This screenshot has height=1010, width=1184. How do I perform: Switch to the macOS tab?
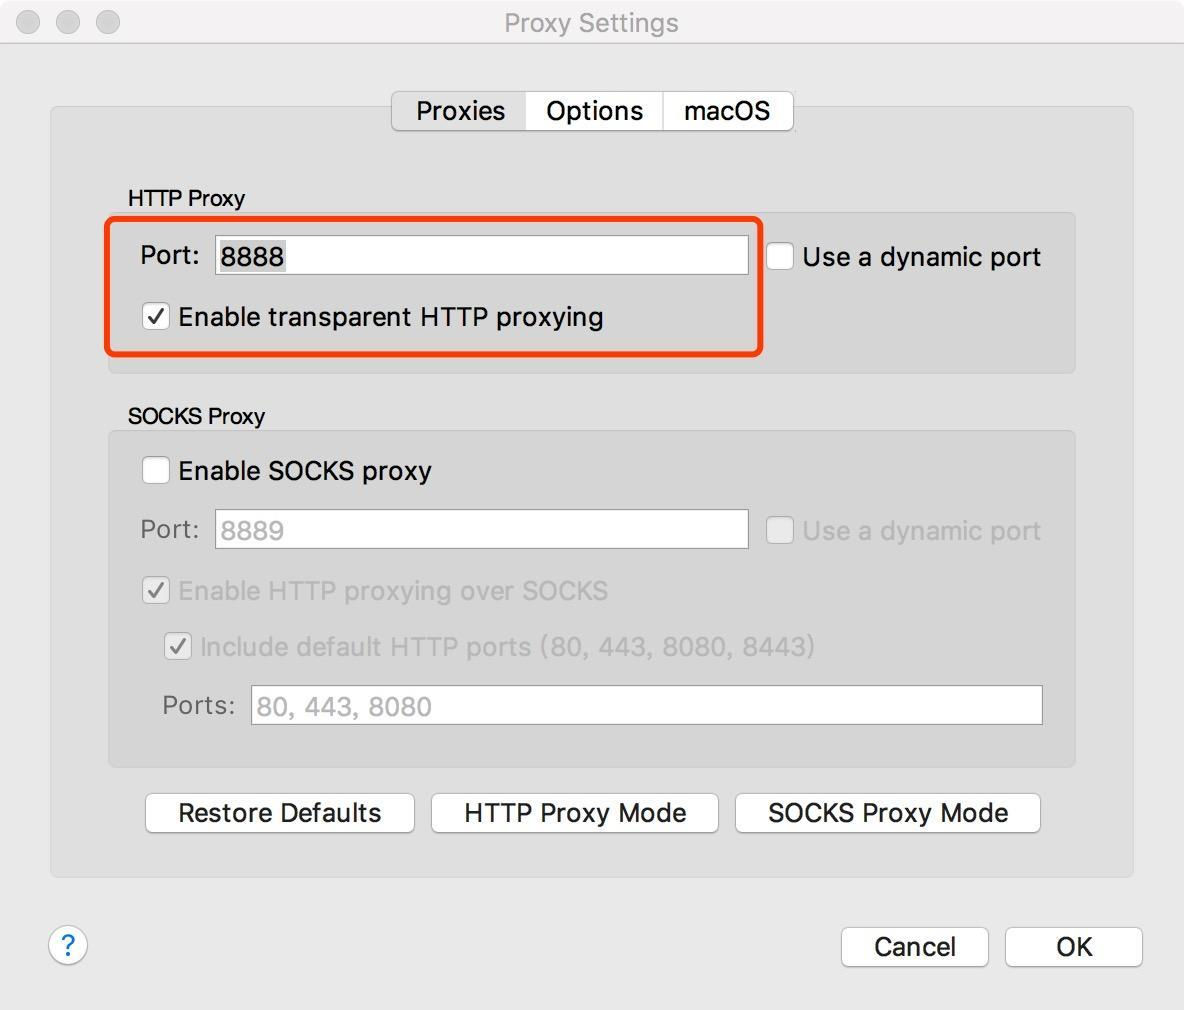click(727, 111)
